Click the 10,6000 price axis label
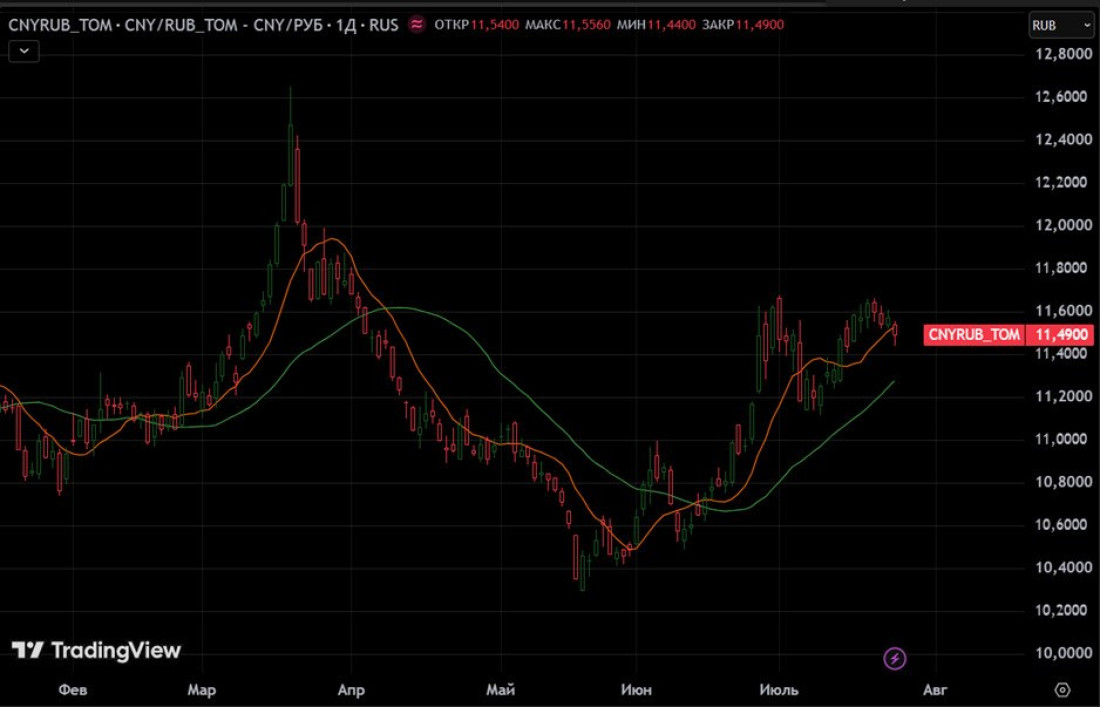 (1064, 525)
